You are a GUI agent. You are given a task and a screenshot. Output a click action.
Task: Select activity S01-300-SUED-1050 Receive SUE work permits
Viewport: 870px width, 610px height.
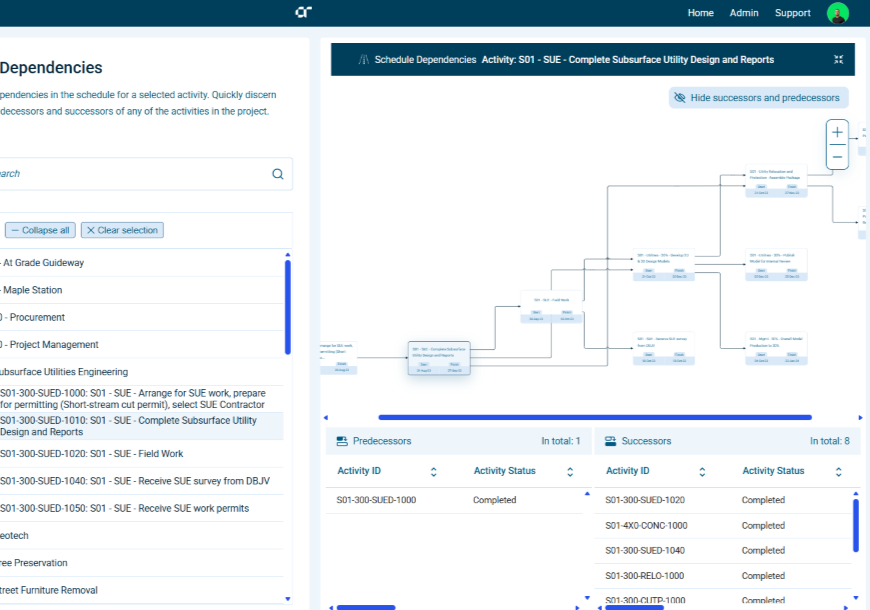pos(141,508)
